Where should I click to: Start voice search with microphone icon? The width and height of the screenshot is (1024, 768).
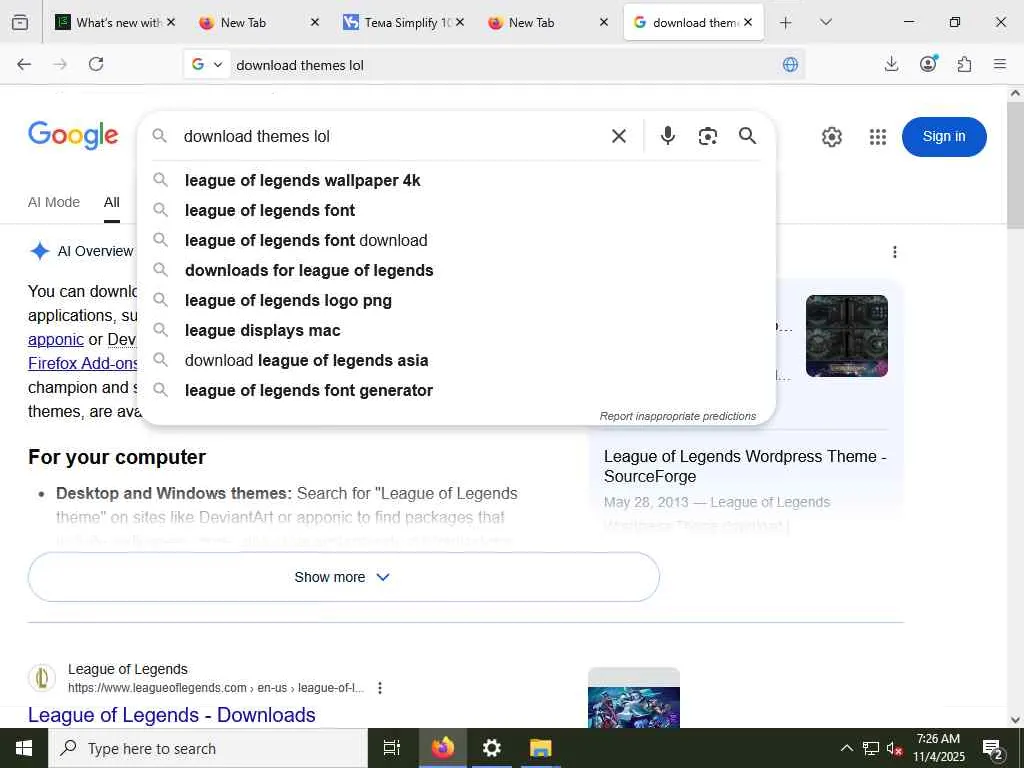coord(667,136)
